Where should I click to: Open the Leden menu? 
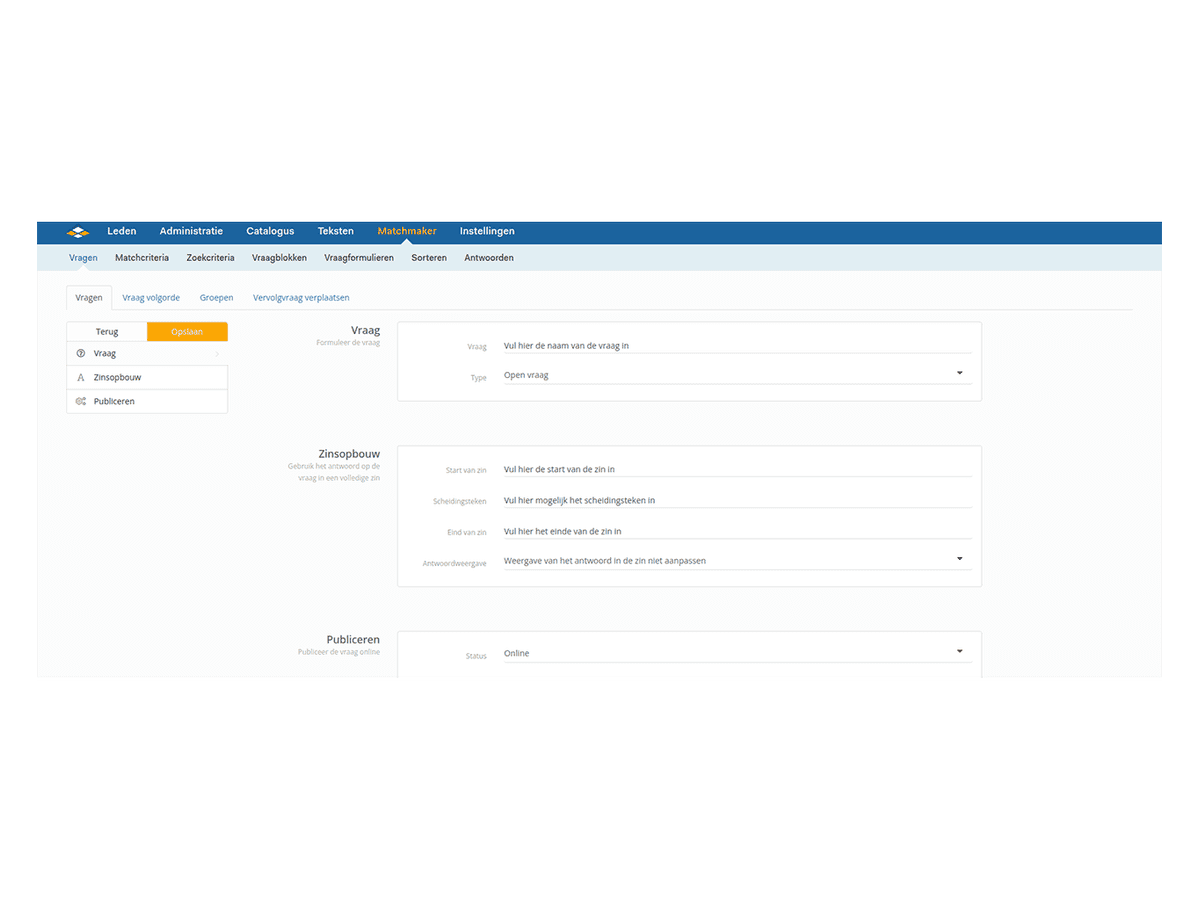[x=122, y=231]
